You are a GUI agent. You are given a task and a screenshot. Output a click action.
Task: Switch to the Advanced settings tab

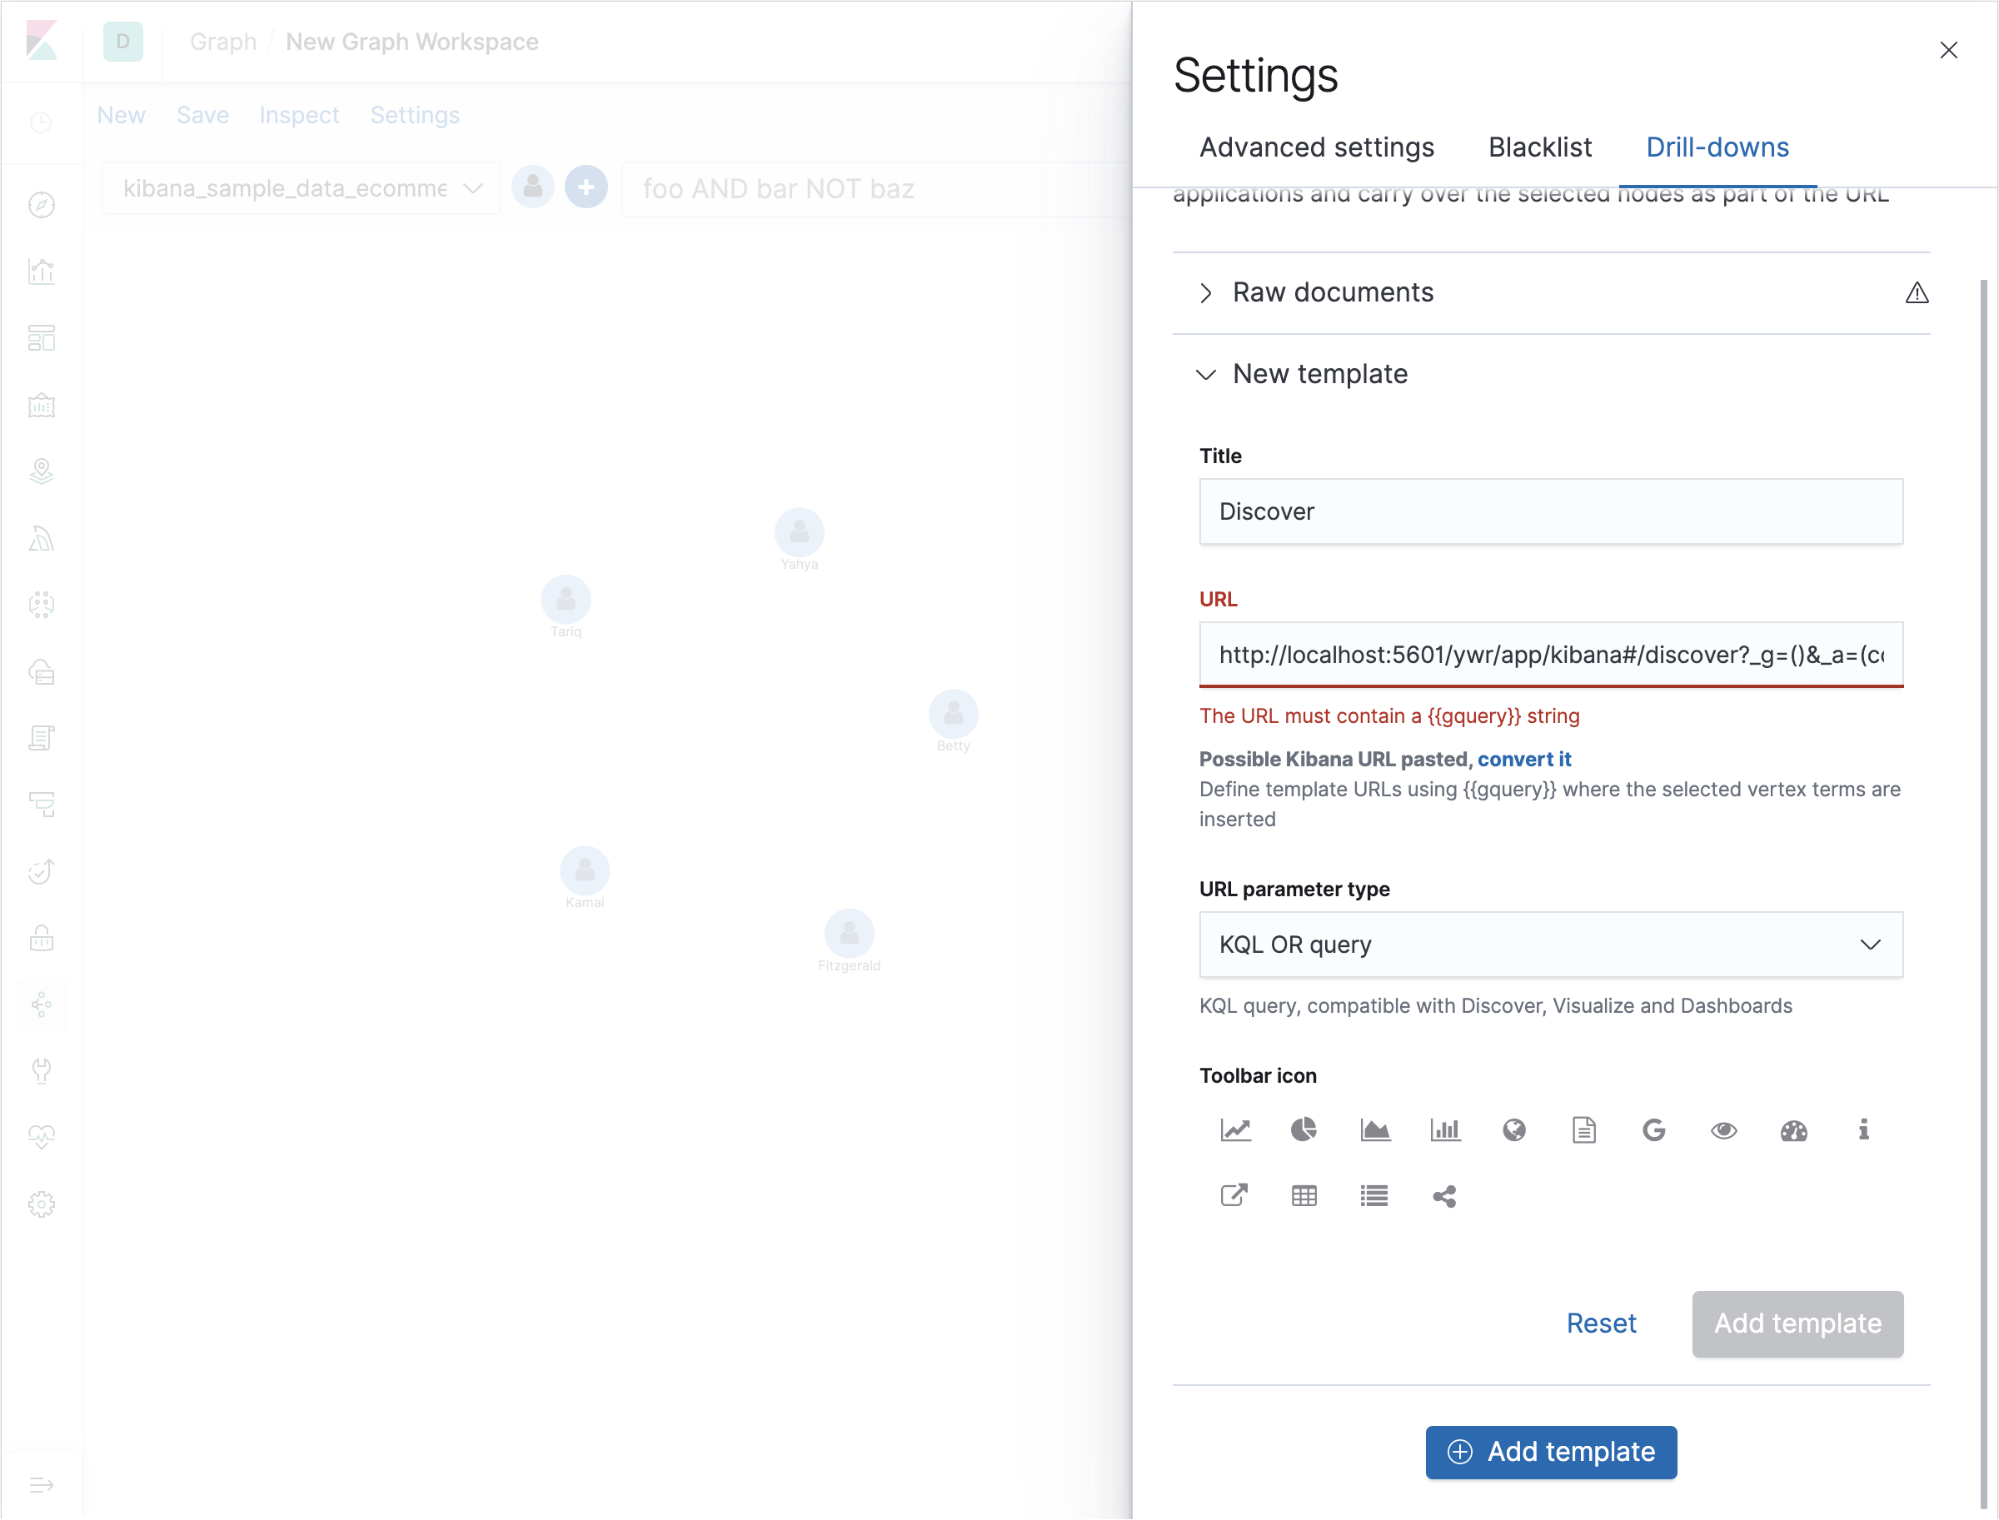(1316, 148)
